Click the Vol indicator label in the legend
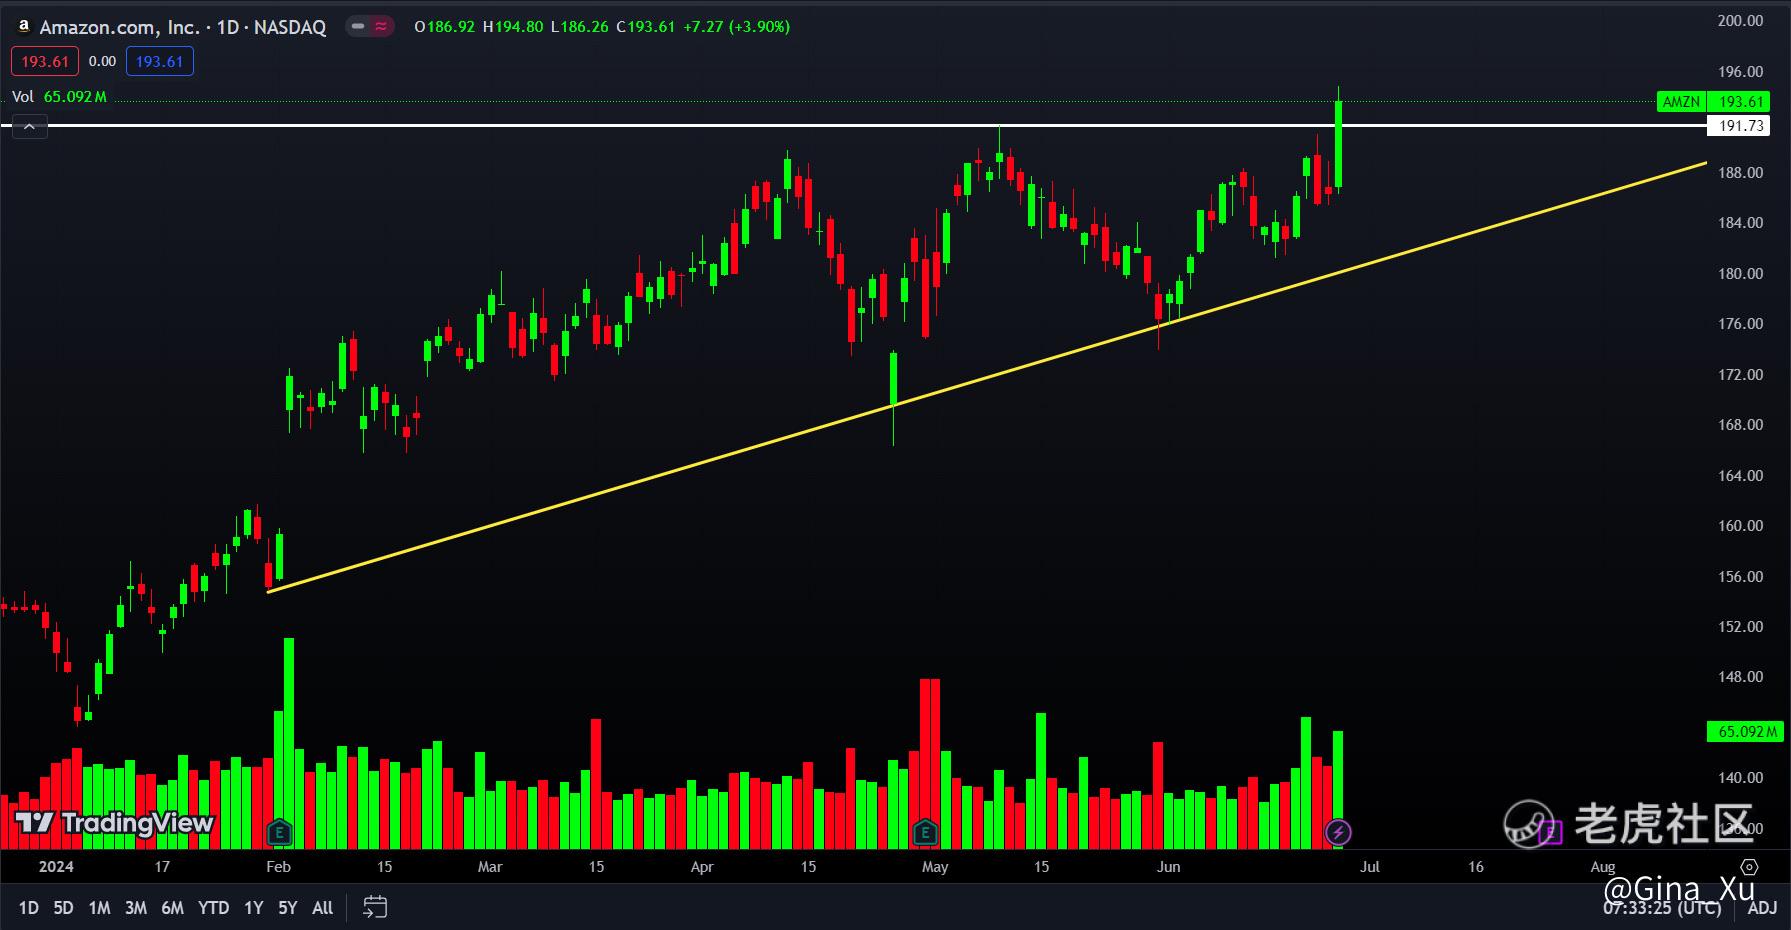Viewport: 1791px width, 930px height. click(x=23, y=97)
